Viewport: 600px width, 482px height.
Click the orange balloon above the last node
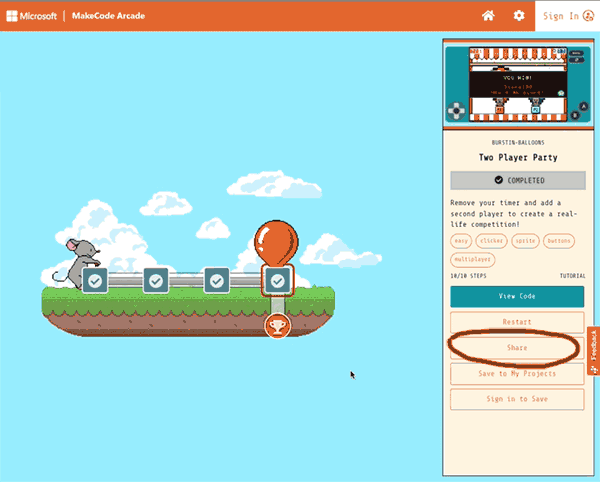pyautogui.click(x=276, y=242)
